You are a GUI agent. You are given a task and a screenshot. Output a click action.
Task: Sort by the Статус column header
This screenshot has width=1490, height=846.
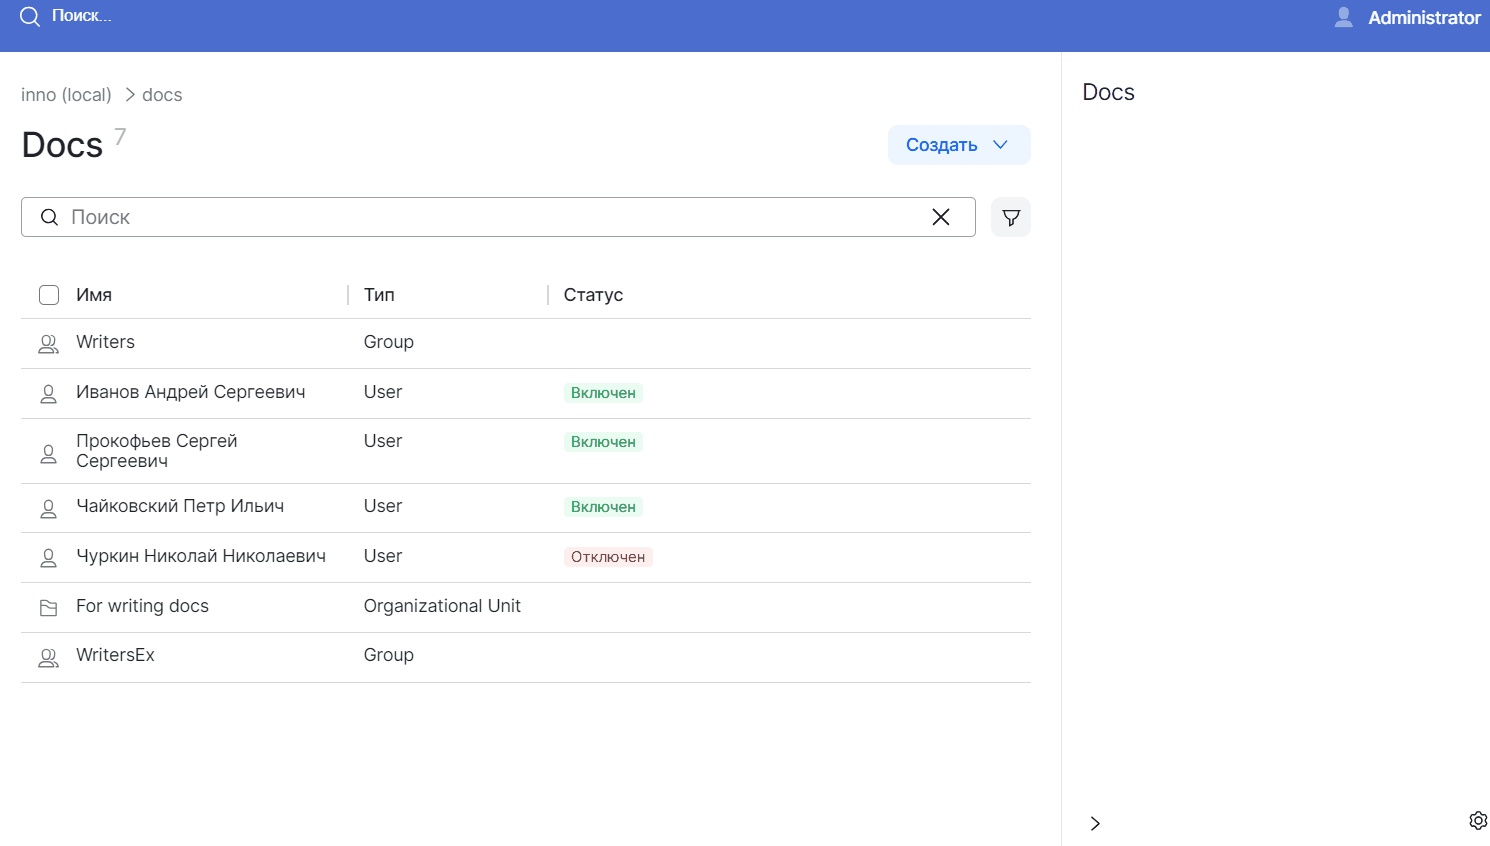[593, 295]
